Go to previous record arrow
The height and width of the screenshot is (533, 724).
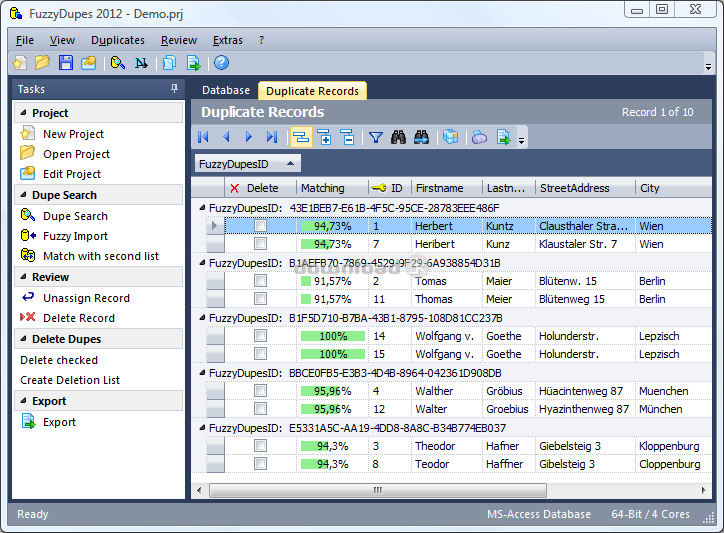tap(226, 137)
